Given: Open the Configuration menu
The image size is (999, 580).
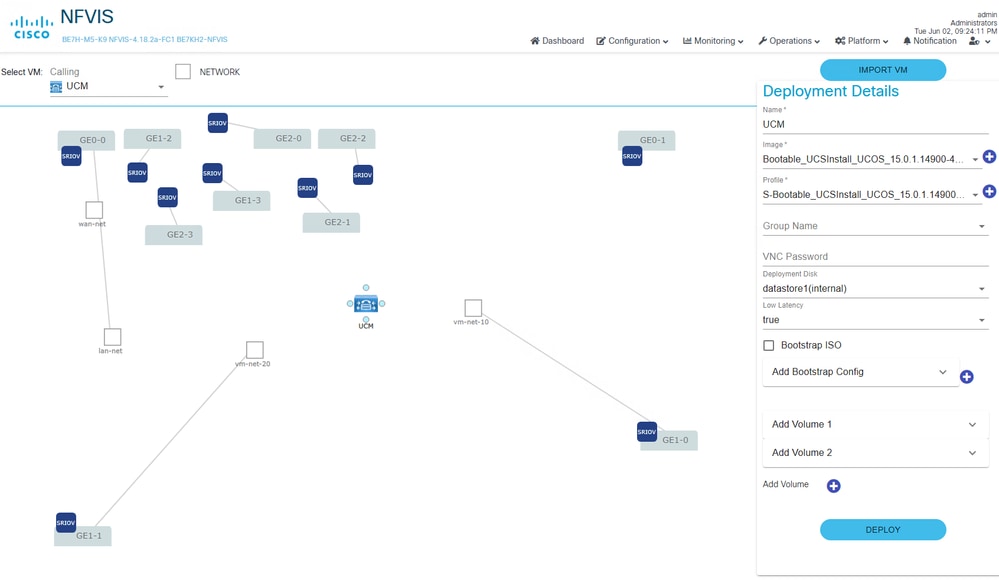Looking at the screenshot, I should tap(632, 41).
